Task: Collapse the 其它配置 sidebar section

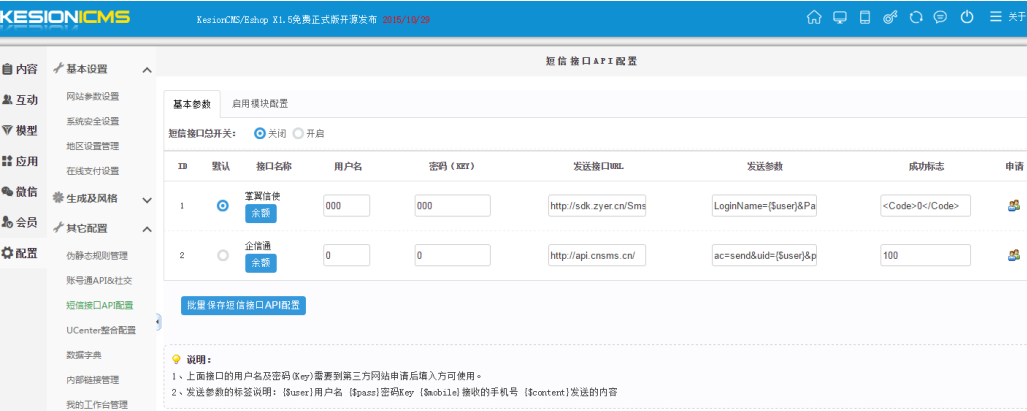Action: [147, 229]
